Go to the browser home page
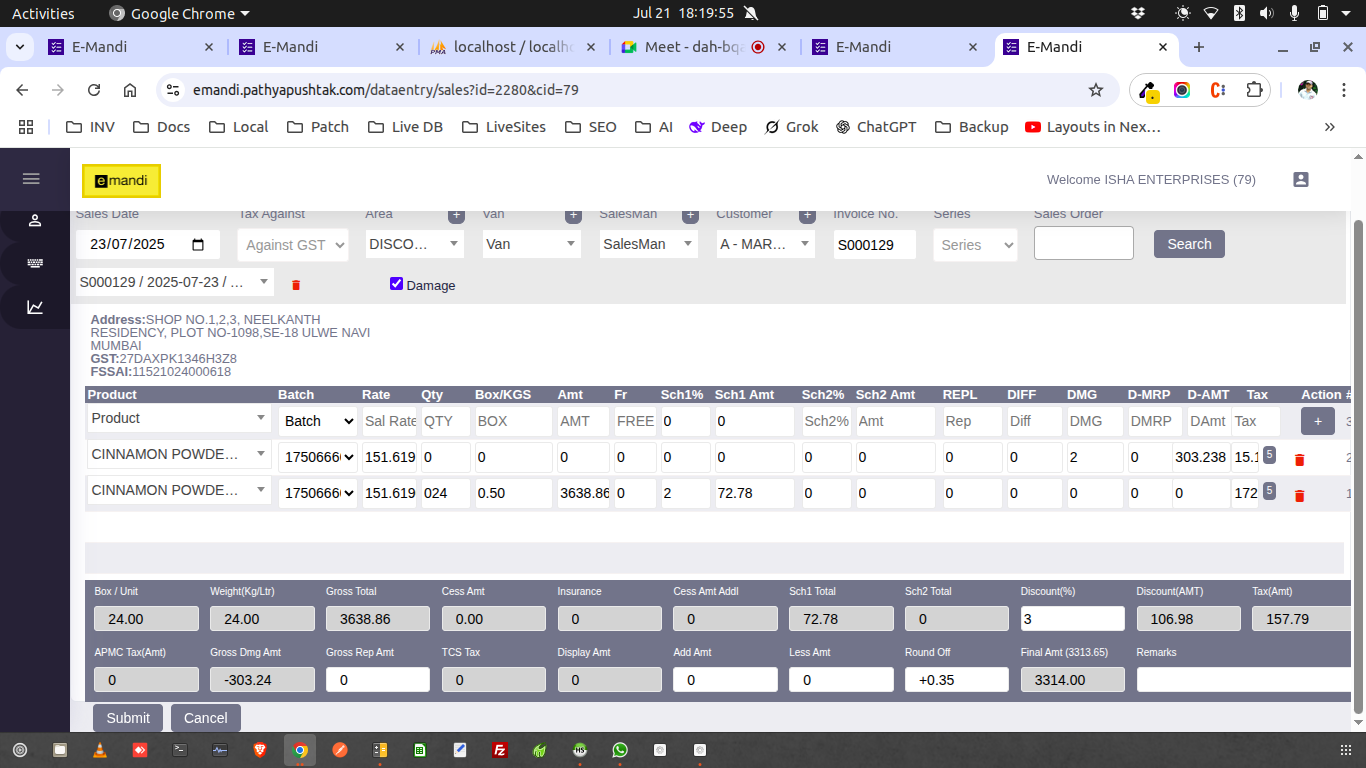 pyautogui.click(x=130, y=90)
